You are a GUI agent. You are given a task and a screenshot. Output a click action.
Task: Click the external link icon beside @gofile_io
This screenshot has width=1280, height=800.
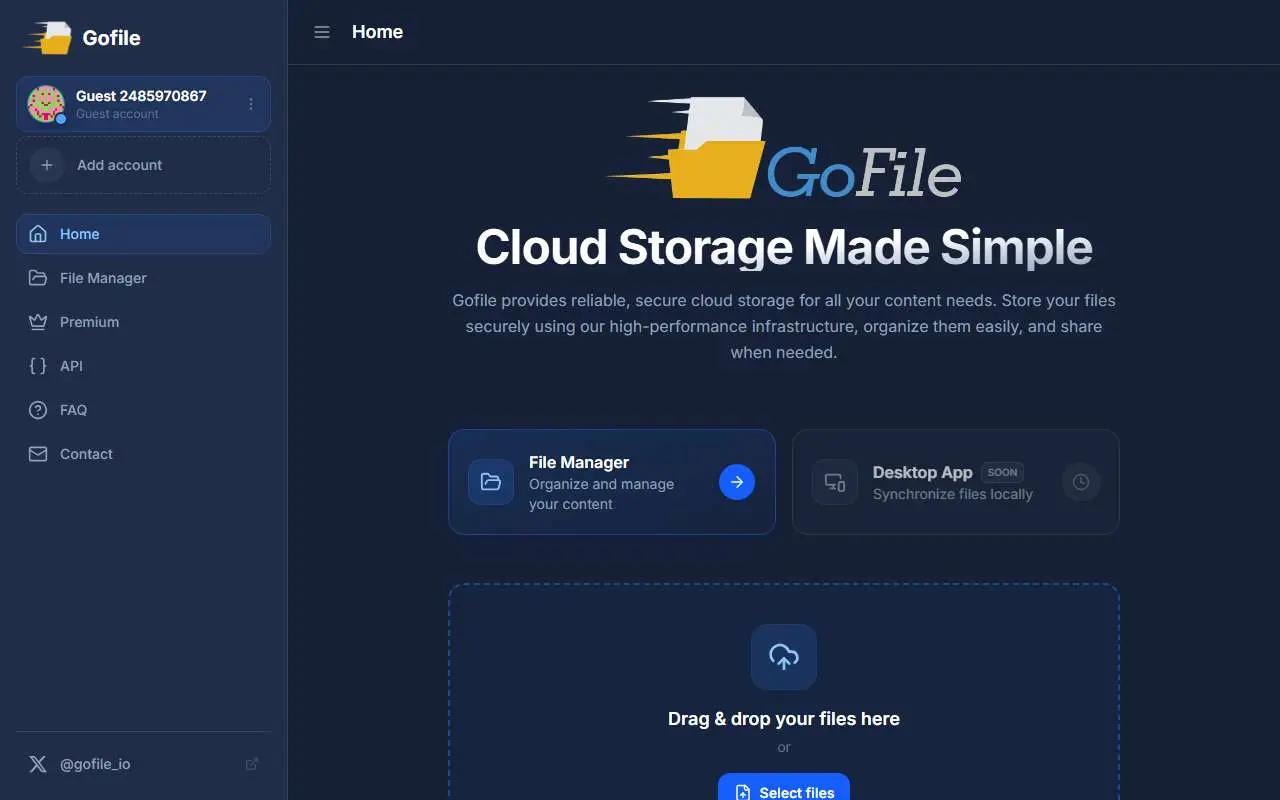(252, 764)
